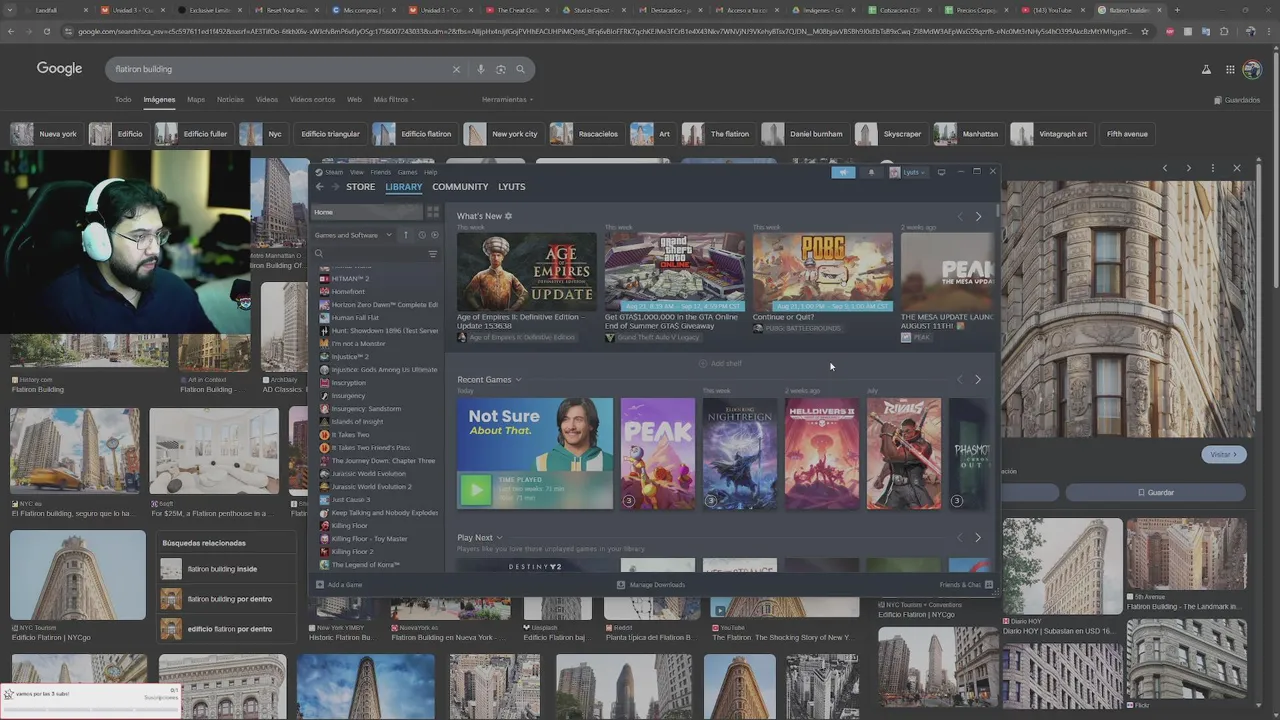Open 'Guardados' saved items link

tap(1237, 100)
